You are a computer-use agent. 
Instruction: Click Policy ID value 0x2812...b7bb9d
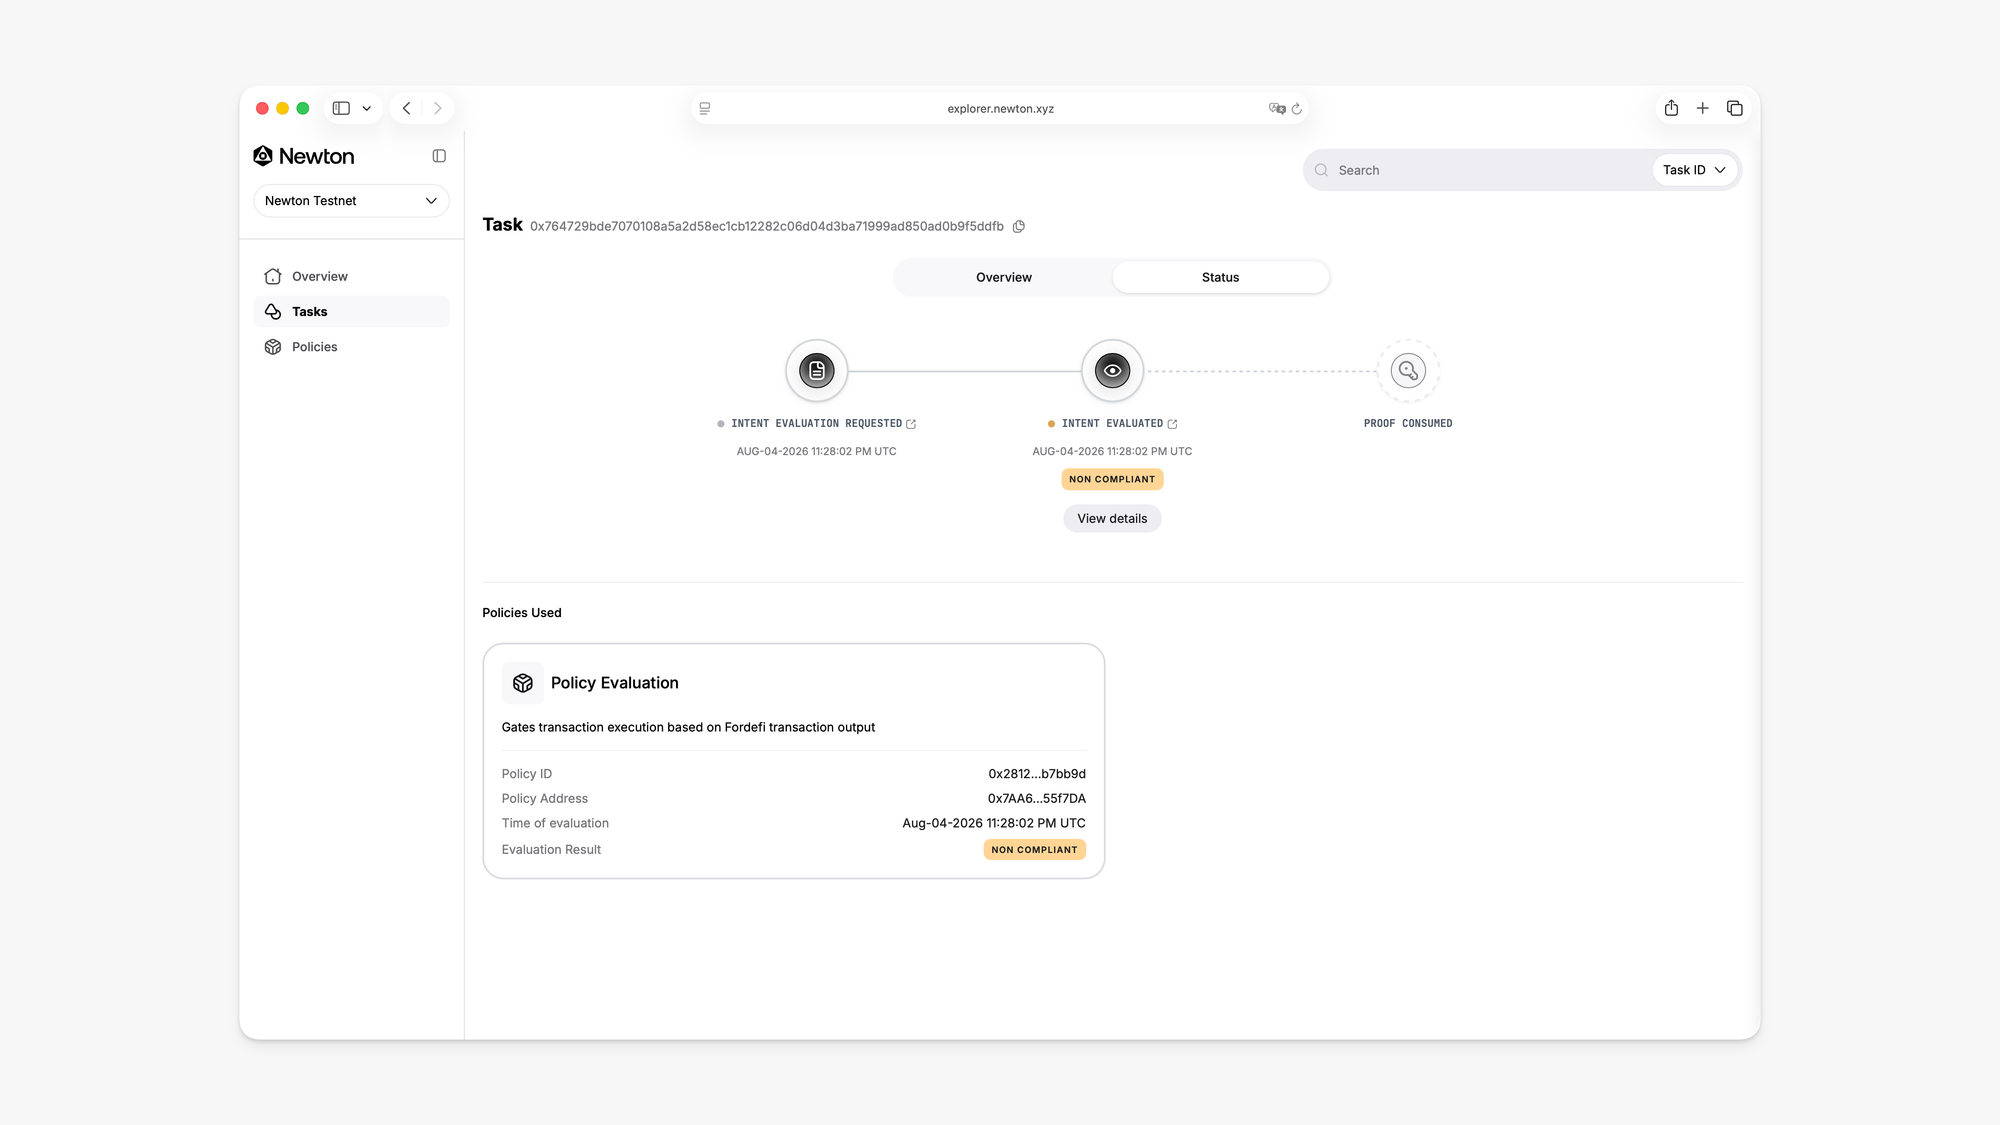pos(1037,774)
